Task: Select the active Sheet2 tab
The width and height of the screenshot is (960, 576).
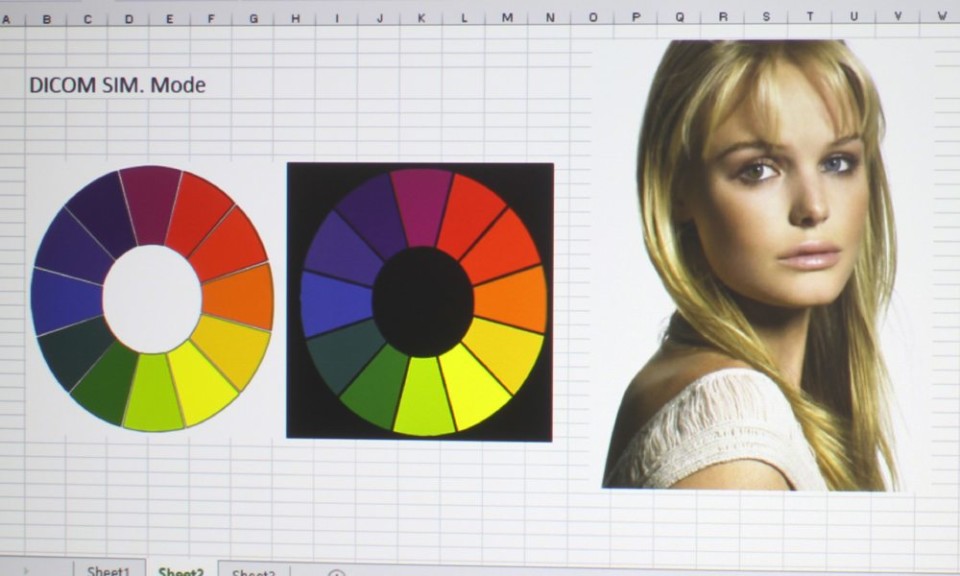Action: (181, 571)
